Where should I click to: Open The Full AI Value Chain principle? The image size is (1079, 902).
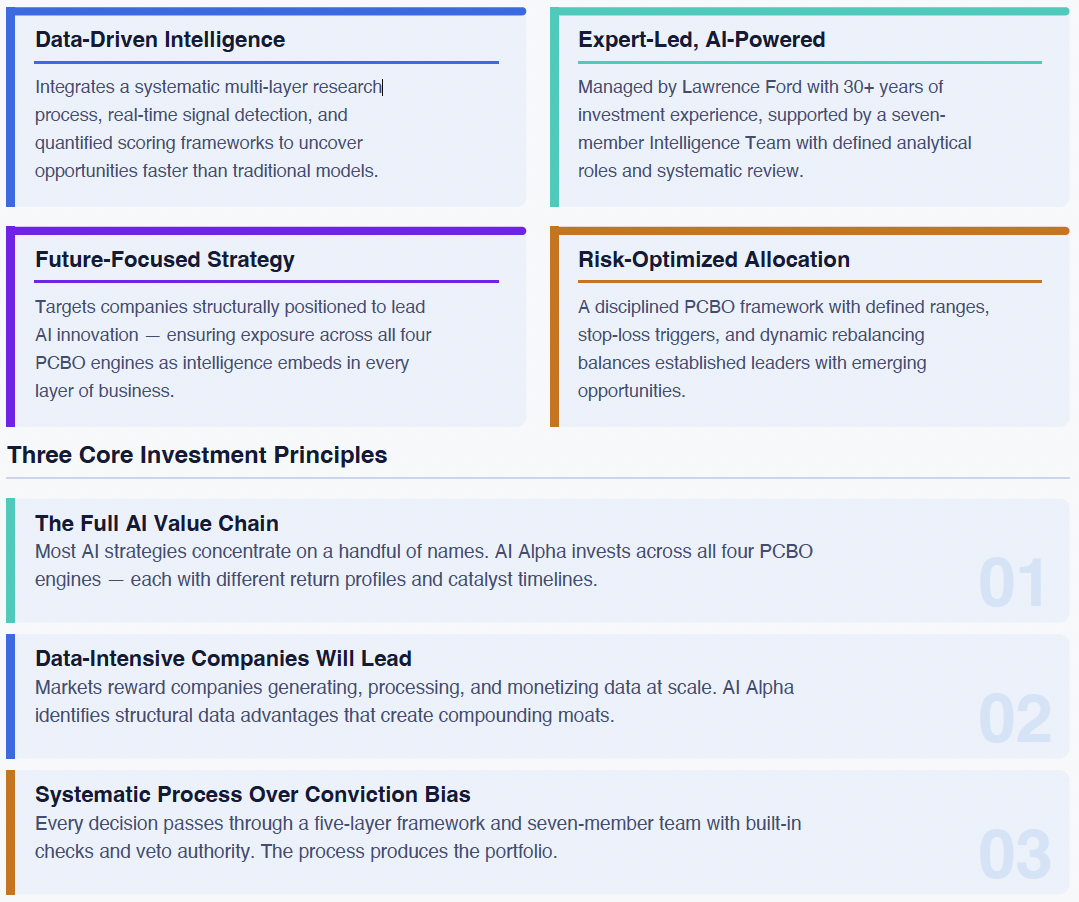pyautogui.click(x=157, y=523)
